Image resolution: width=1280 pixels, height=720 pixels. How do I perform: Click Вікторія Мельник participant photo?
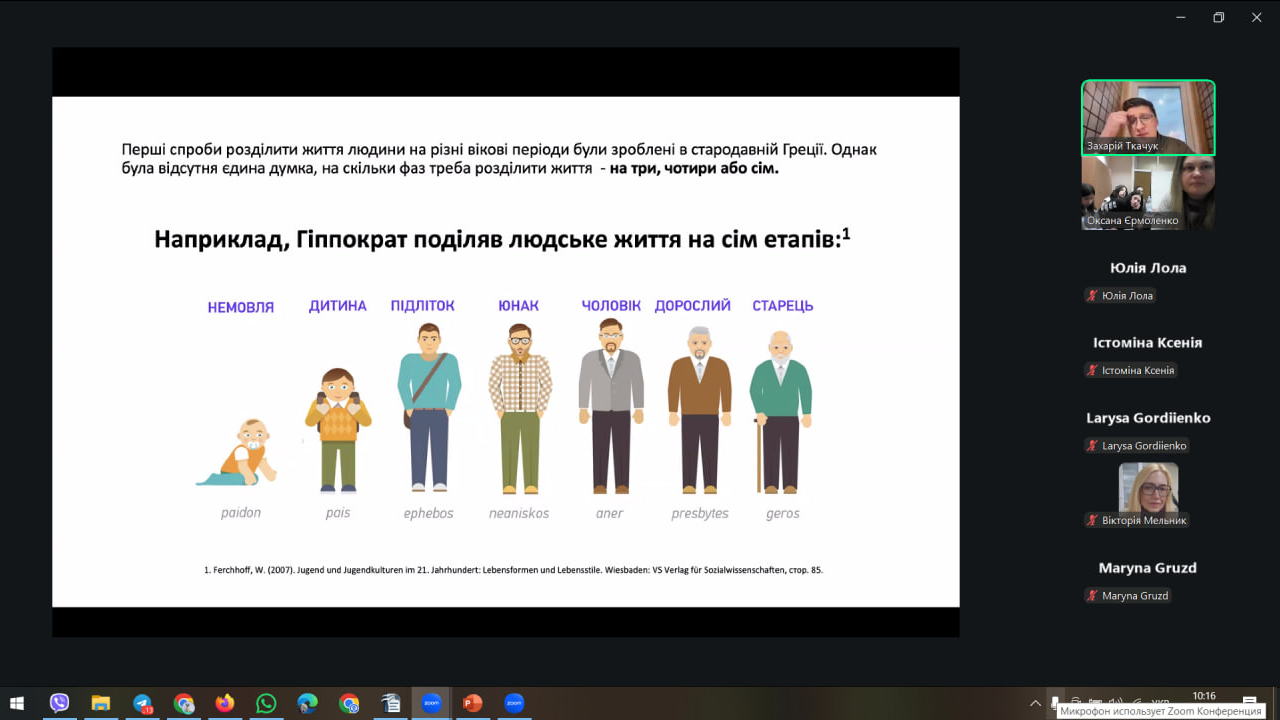[x=1148, y=488]
